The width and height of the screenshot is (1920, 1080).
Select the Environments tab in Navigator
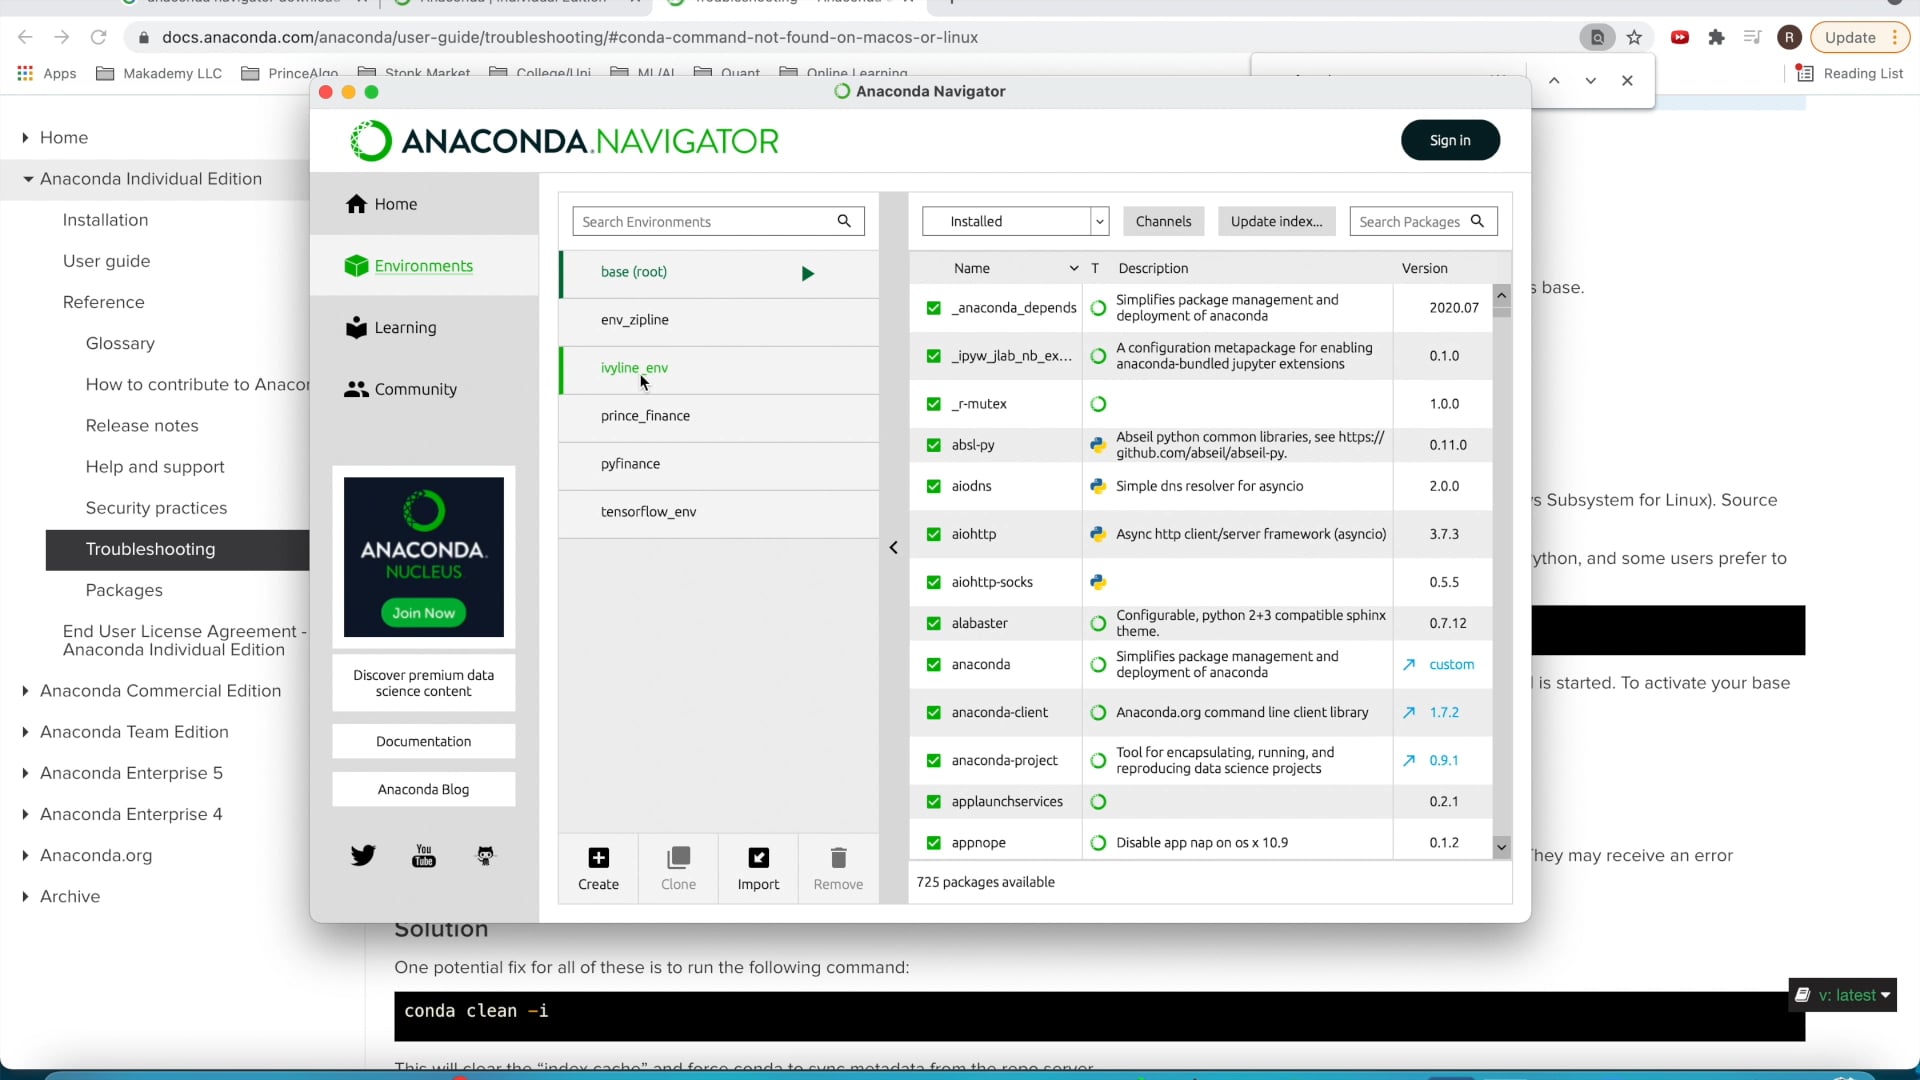pos(424,266)
